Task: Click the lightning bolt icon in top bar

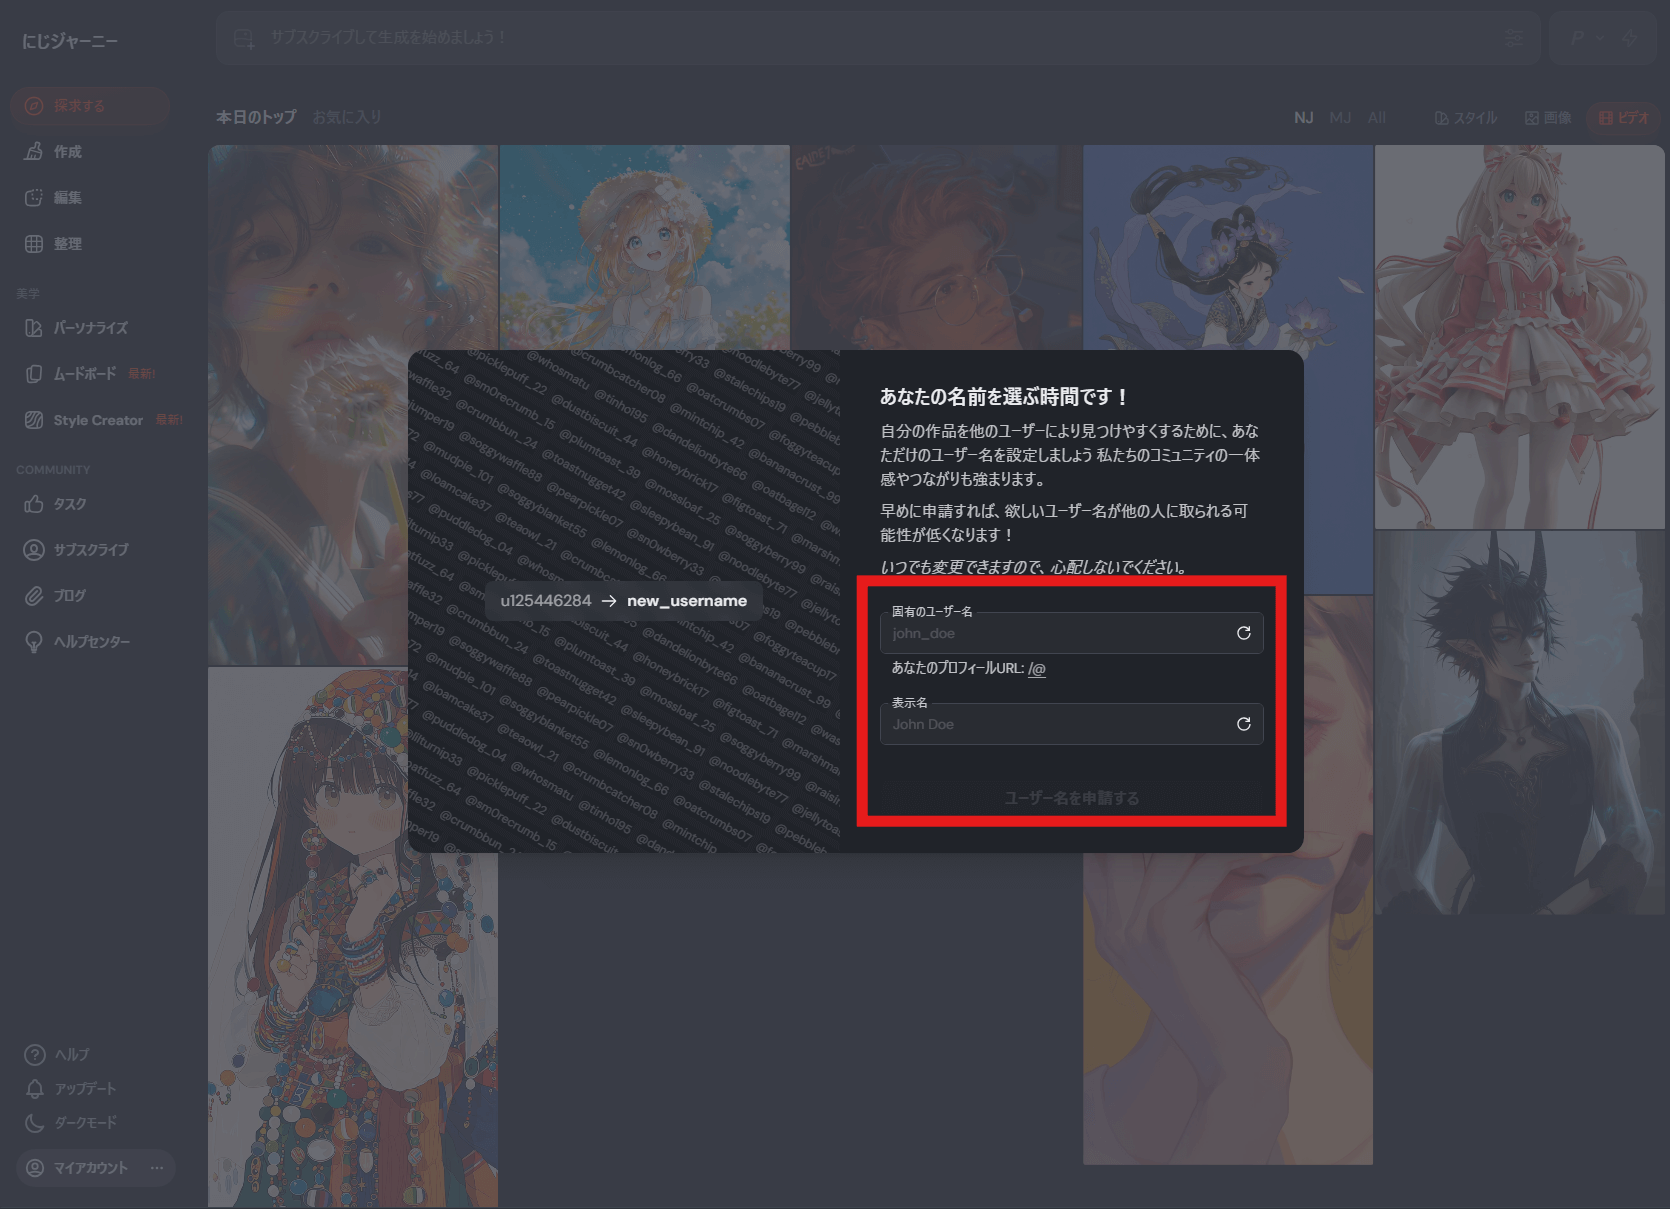Action: 1630,38
